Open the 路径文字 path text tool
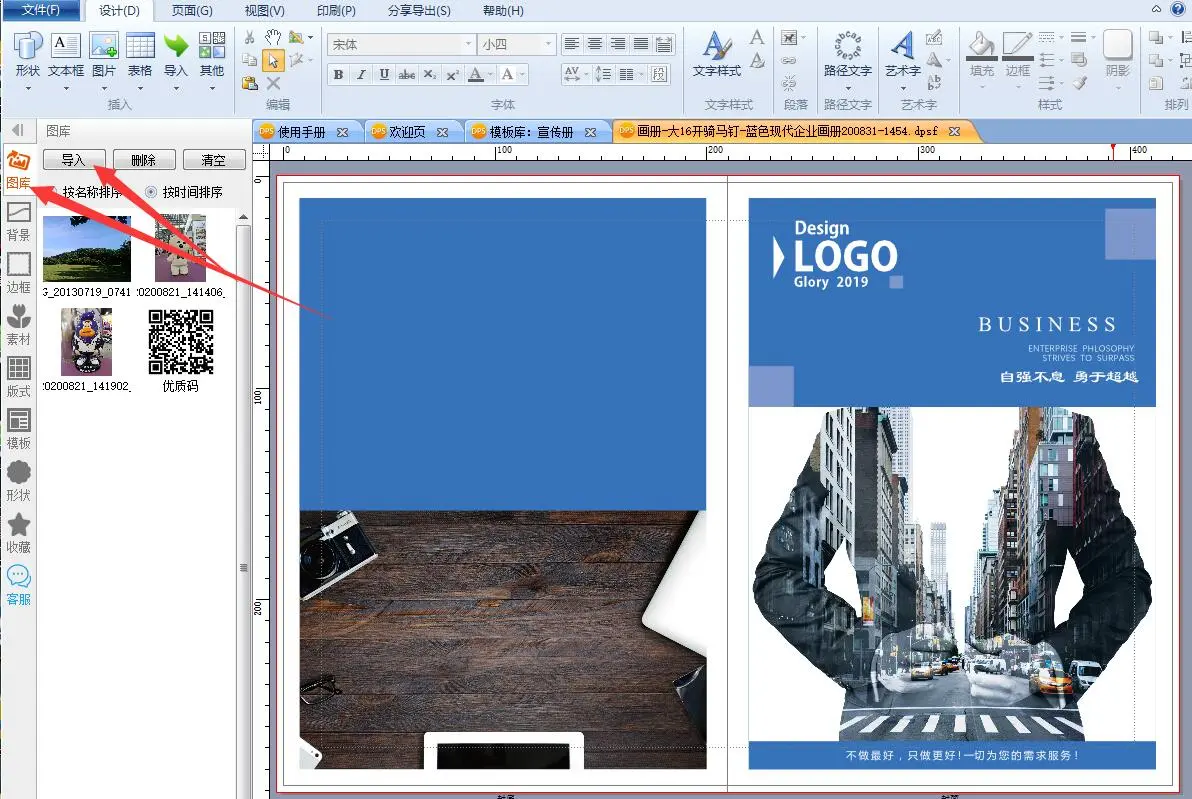The image size is (1192, 799). point(848,55)
